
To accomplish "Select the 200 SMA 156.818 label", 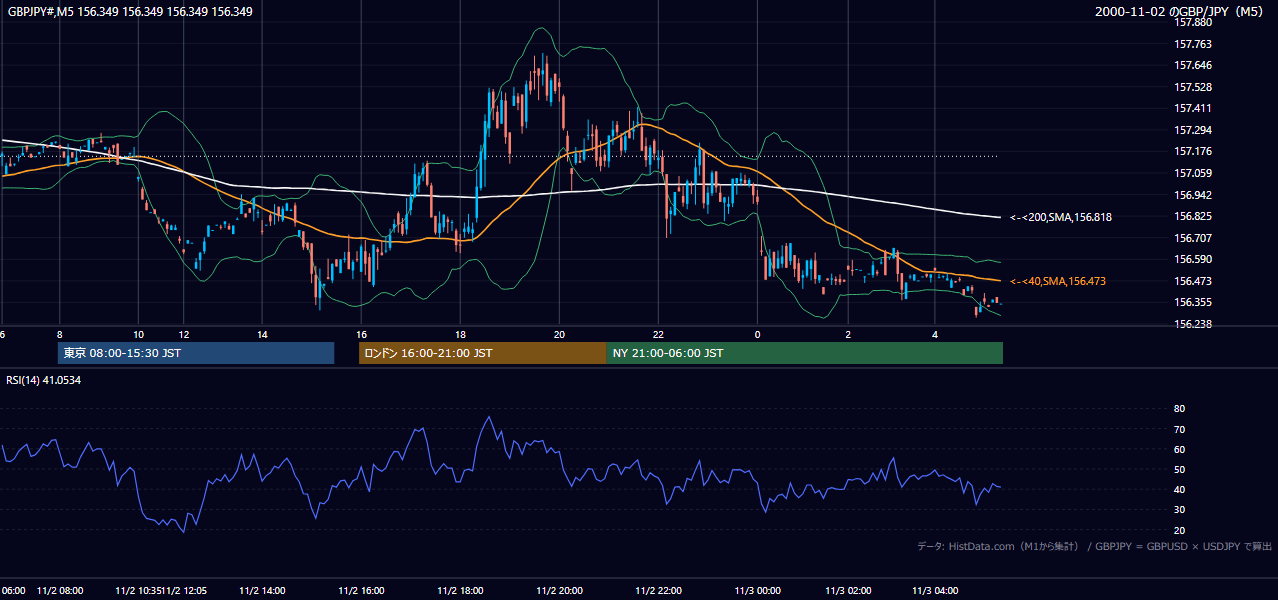I will 1061,217.
